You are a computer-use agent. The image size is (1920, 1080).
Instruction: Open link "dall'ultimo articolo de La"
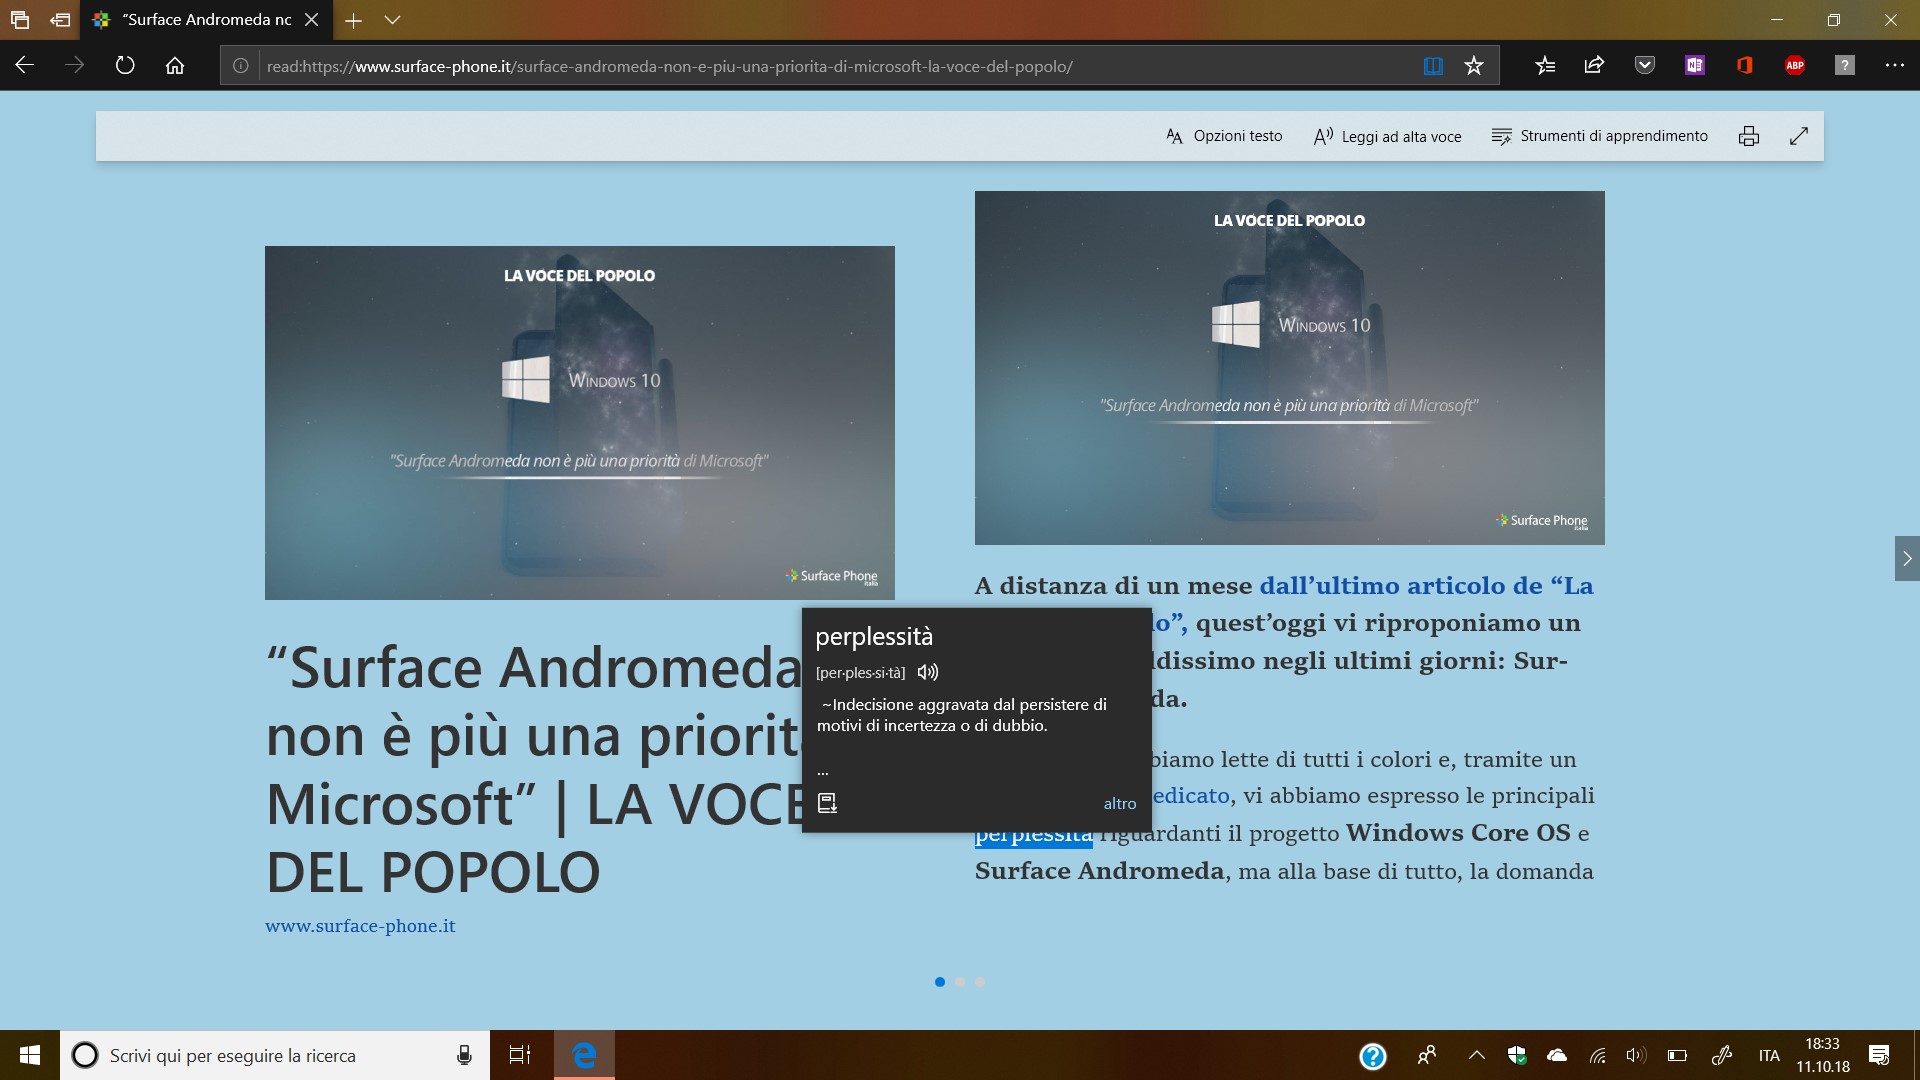[1426, 586]
